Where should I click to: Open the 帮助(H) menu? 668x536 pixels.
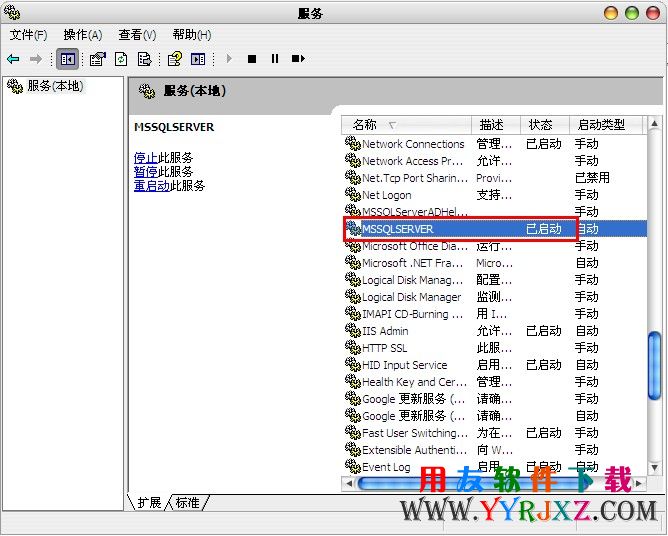pos(192,35)
